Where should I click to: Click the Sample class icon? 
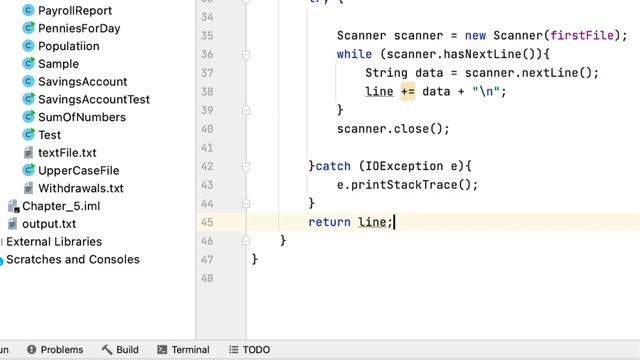[28, 64]
